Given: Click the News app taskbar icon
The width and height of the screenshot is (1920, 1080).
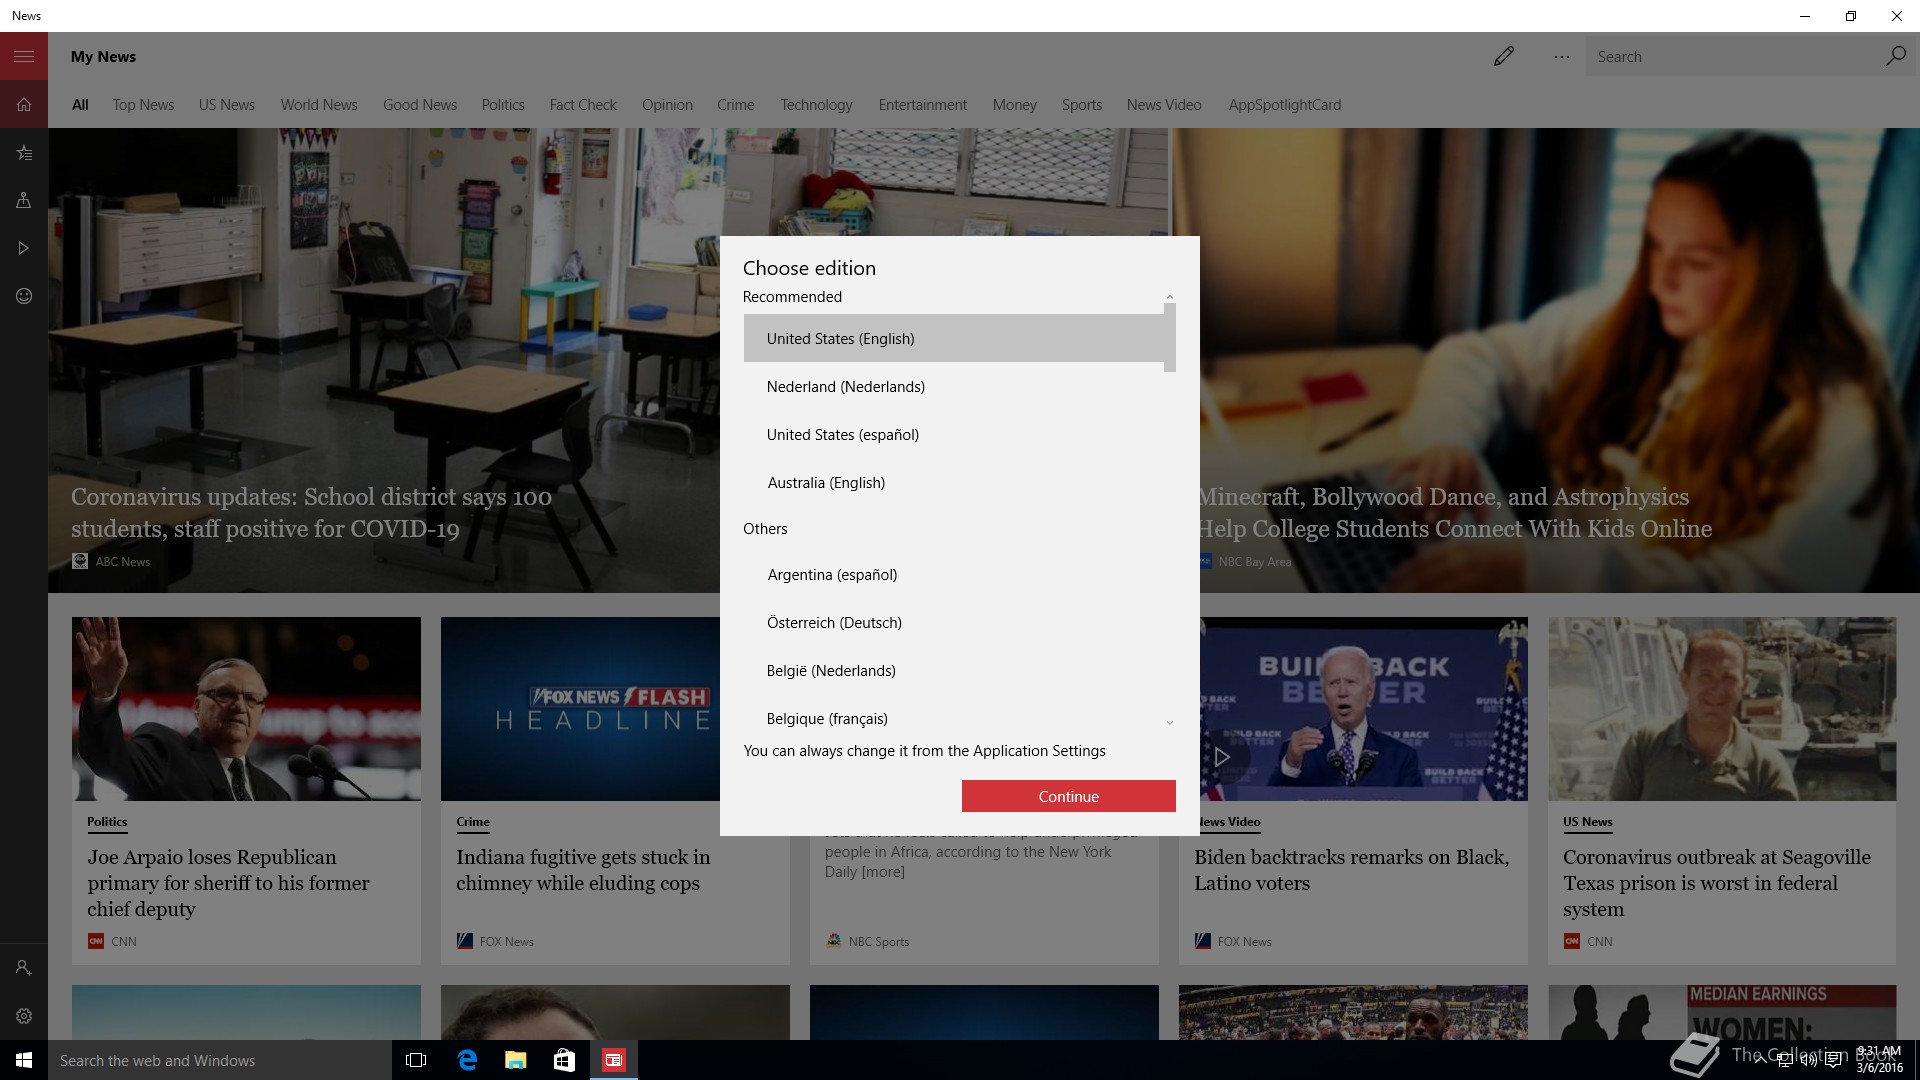Looking at the screenshot, I should point(613,1060).
